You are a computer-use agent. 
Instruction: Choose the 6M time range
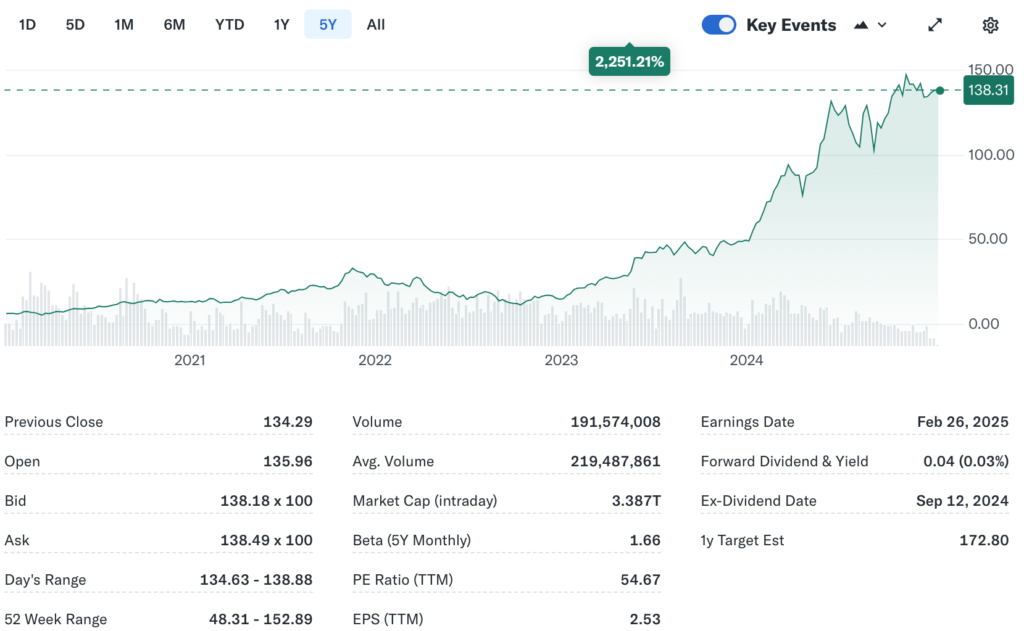tap(174, 24)
